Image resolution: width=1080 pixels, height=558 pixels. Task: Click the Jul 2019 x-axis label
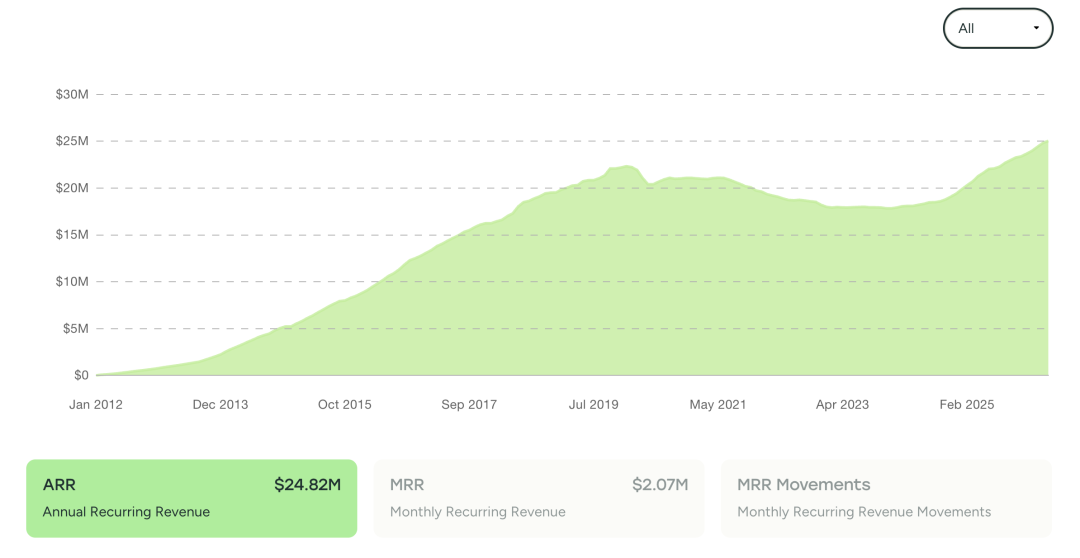pos(594,405)
